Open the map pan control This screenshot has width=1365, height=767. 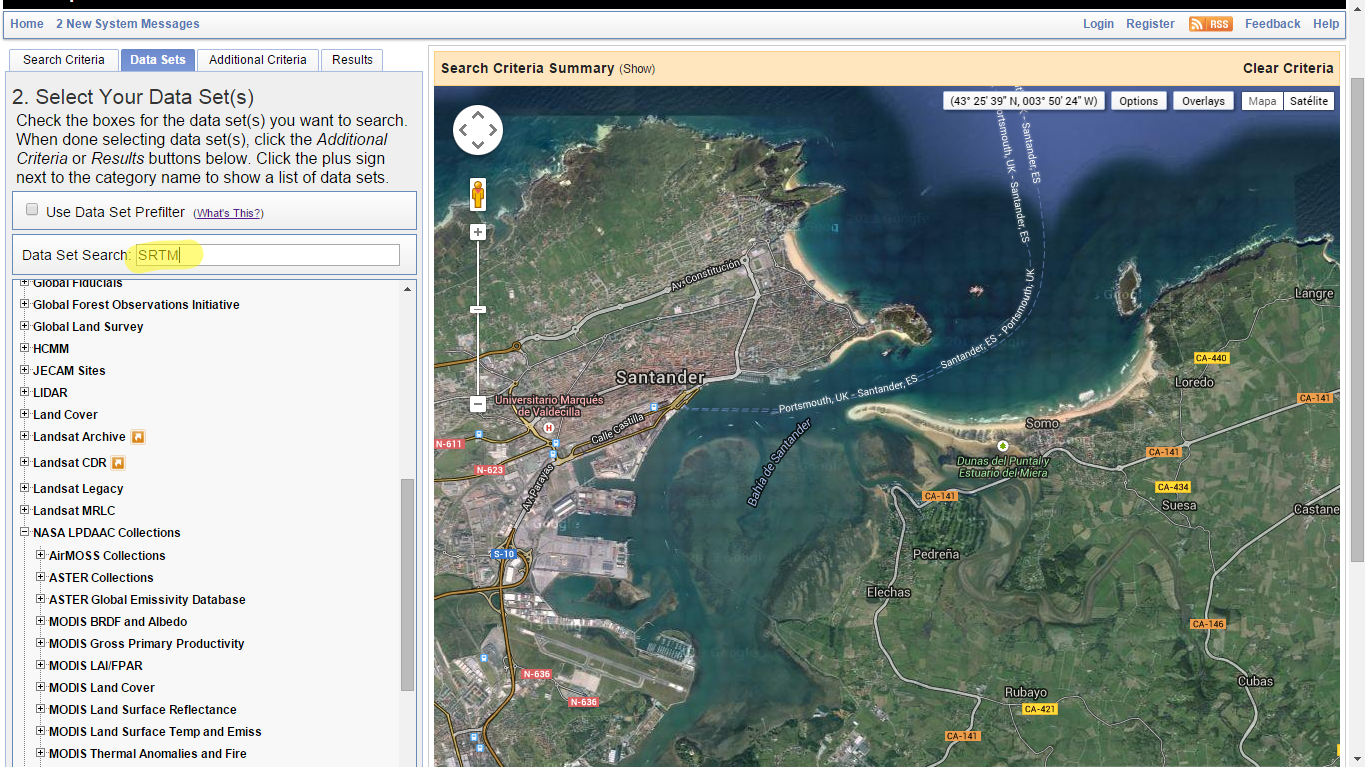pos(478,130)
